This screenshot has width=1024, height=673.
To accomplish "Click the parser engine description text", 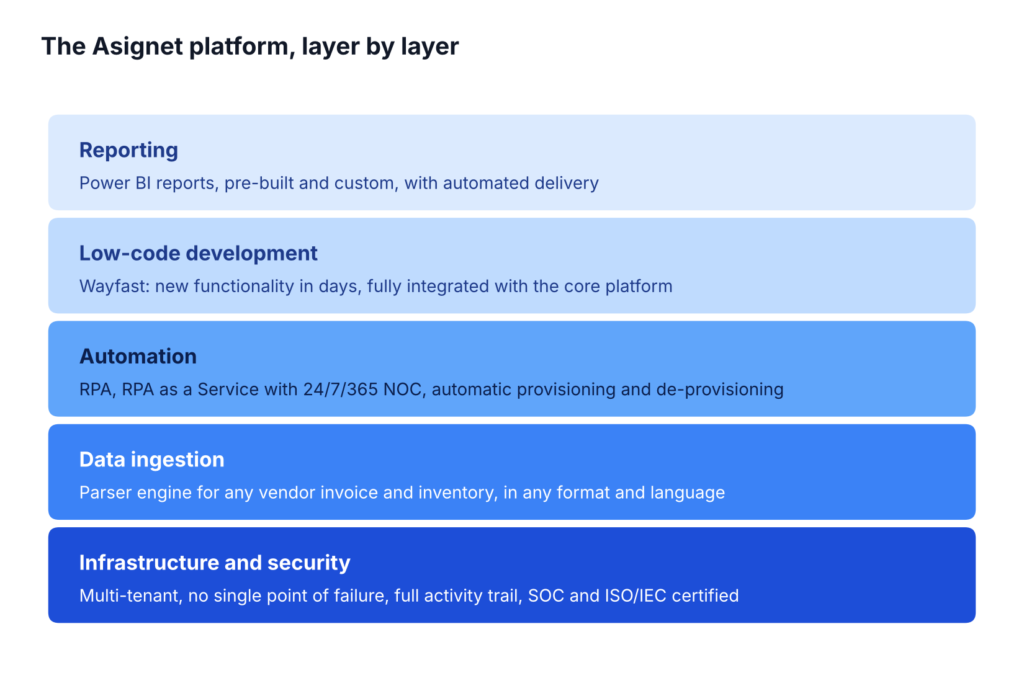I will (402, 492).
